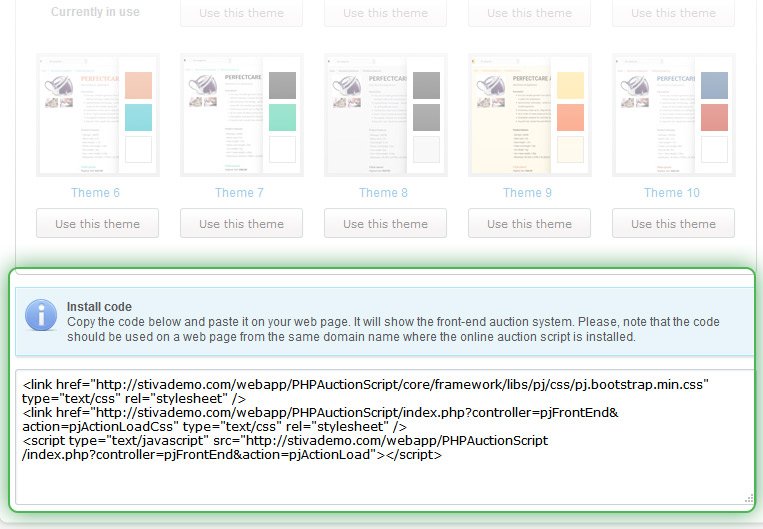Open the Theme 9 preview thumbnail
763x529 pixels.
(530, 115)
